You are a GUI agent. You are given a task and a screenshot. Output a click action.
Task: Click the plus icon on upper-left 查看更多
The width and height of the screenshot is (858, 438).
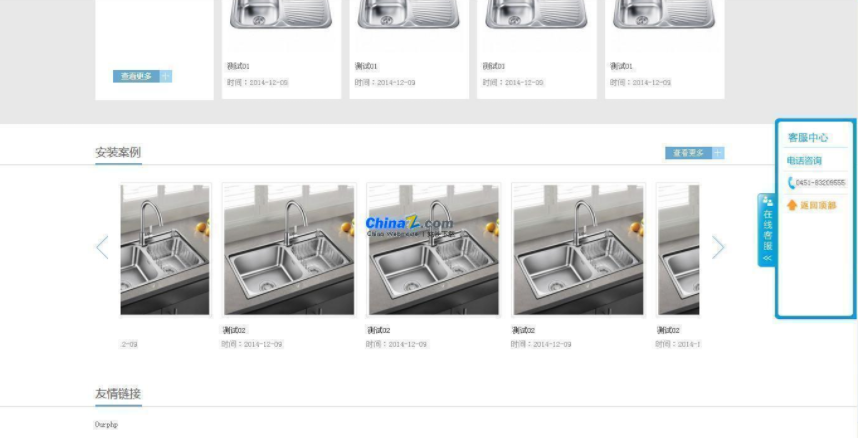166,76
